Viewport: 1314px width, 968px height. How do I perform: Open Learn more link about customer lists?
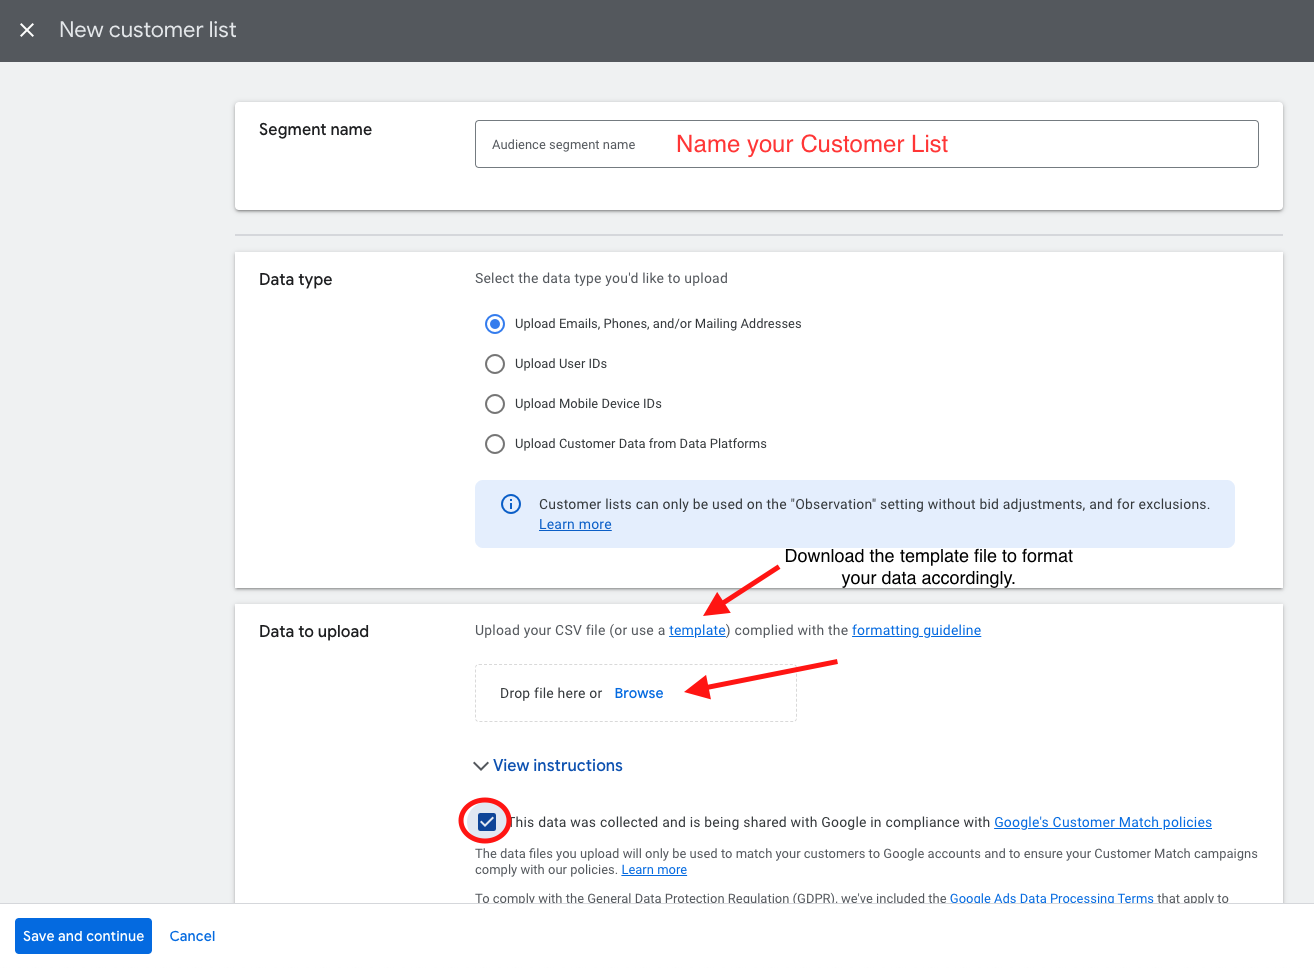coord(575,525)
